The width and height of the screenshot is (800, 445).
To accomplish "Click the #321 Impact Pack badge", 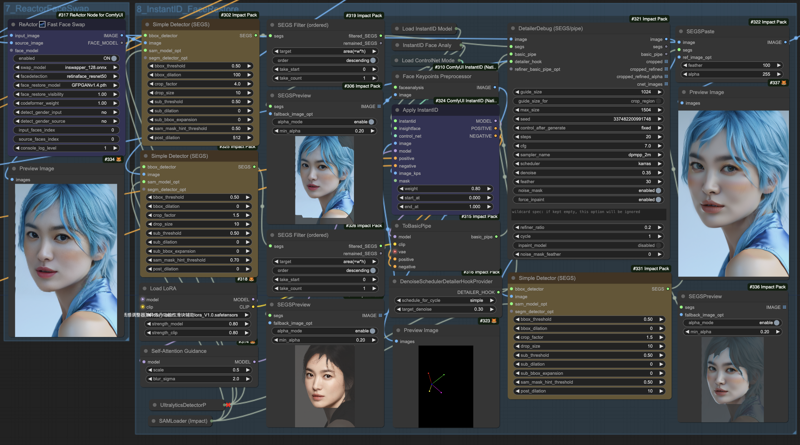I will click(649, 19).
